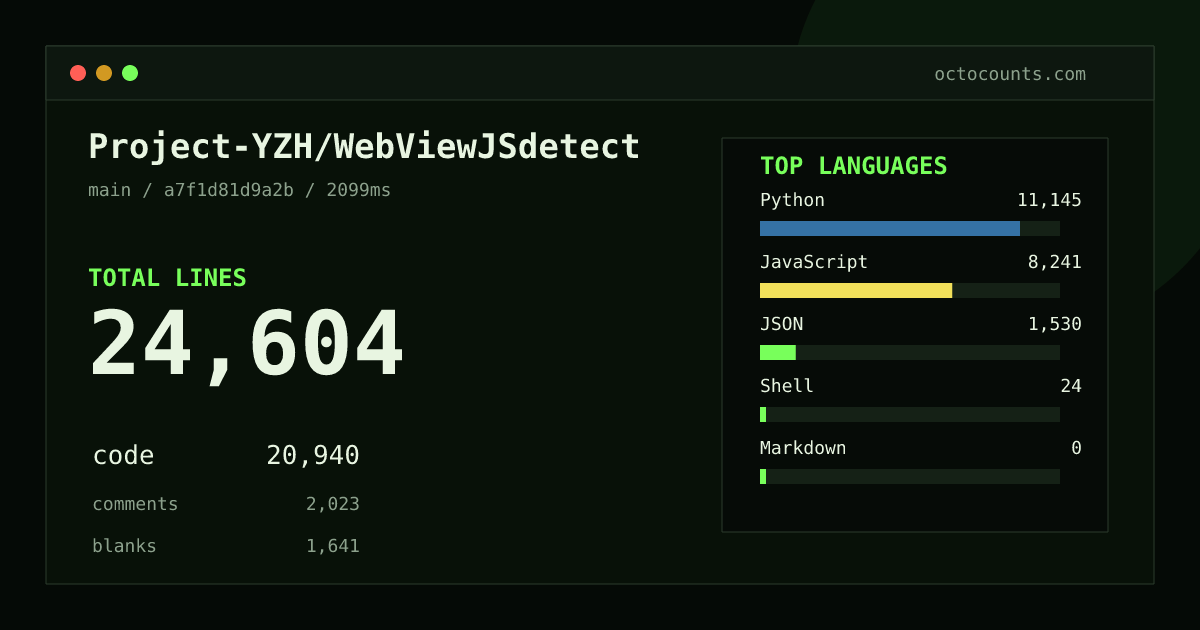Screen dimensions: 1200x630
Task: Click the Python language label
Action: pyautogui.click(x=792, y=200)
